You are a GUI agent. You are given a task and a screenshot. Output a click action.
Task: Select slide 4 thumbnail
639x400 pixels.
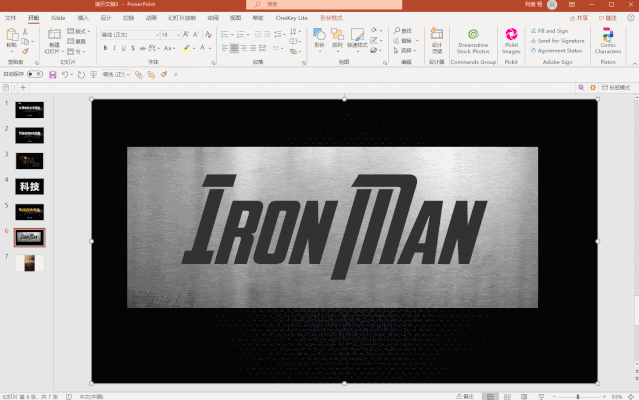[30, 187]
